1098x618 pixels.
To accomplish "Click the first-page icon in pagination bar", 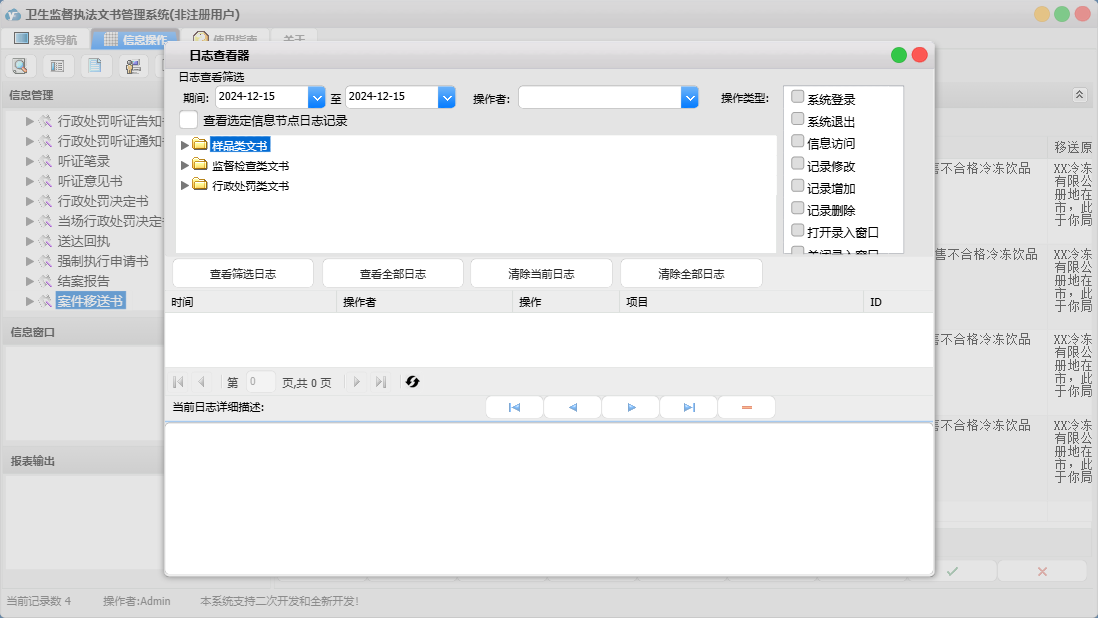I will point(178,382).
